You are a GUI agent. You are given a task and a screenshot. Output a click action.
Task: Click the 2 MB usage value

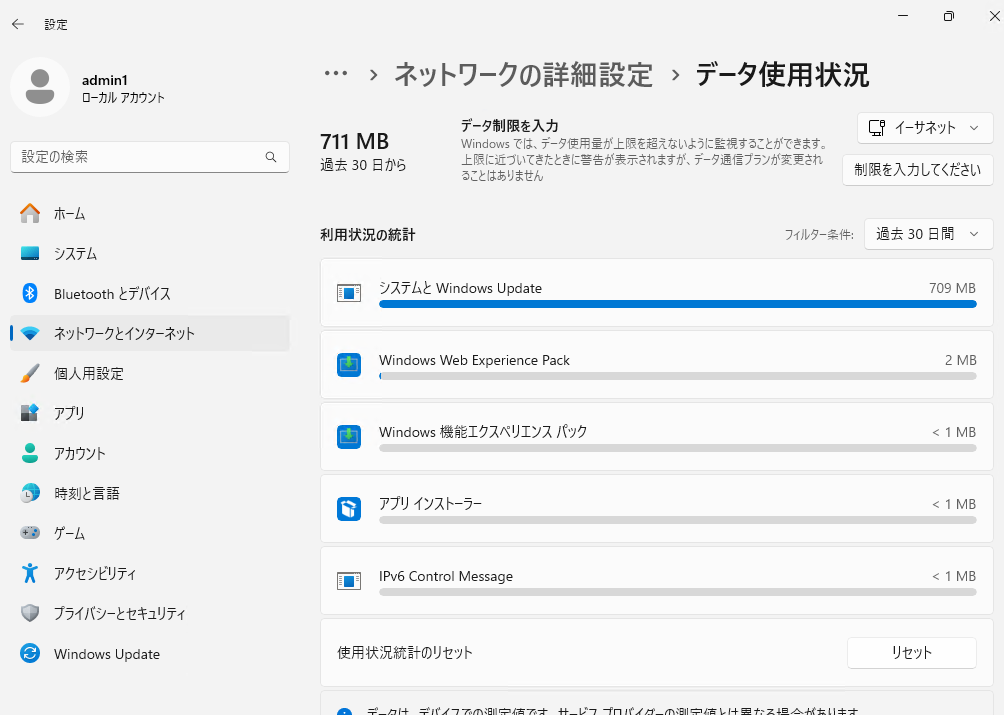tap(960, 360)
